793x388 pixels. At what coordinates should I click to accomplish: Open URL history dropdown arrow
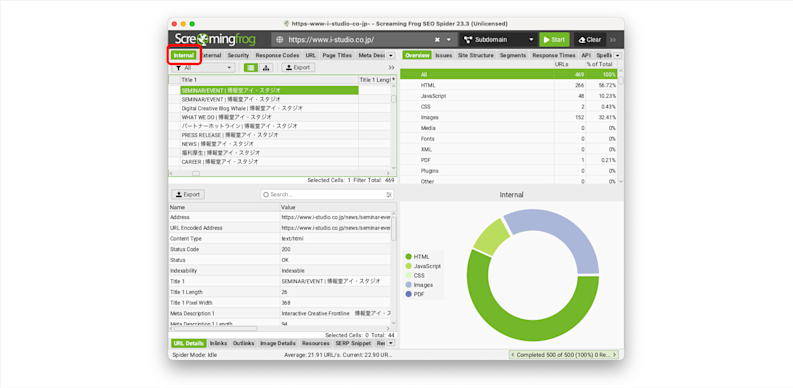click(449, 39)
